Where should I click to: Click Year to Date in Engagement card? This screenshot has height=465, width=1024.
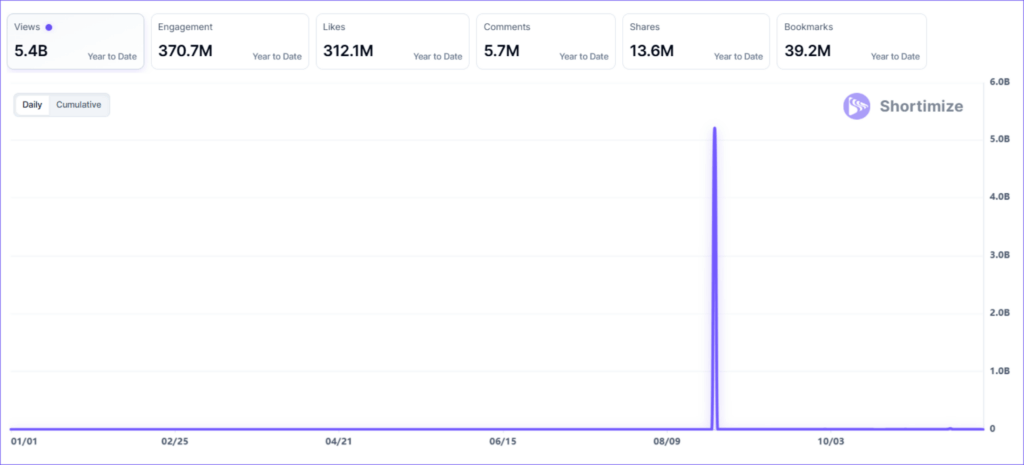277,57
